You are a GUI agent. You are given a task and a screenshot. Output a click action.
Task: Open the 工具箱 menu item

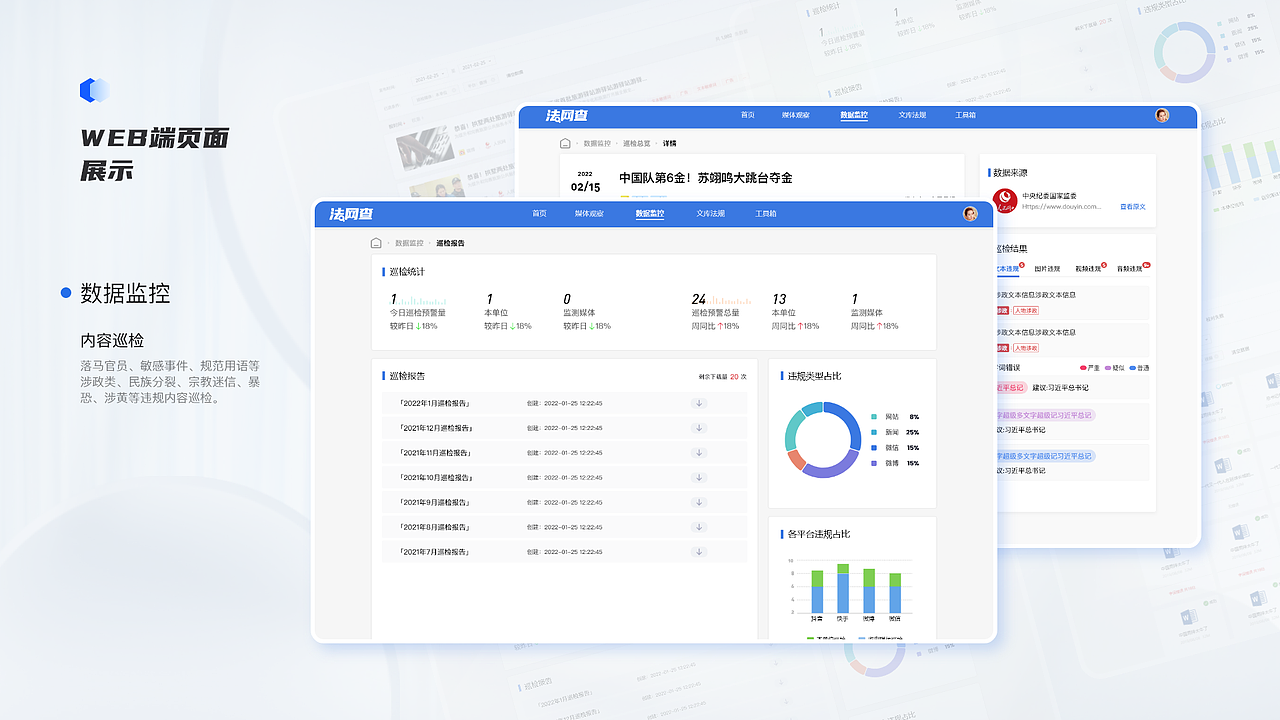point(766,213)
